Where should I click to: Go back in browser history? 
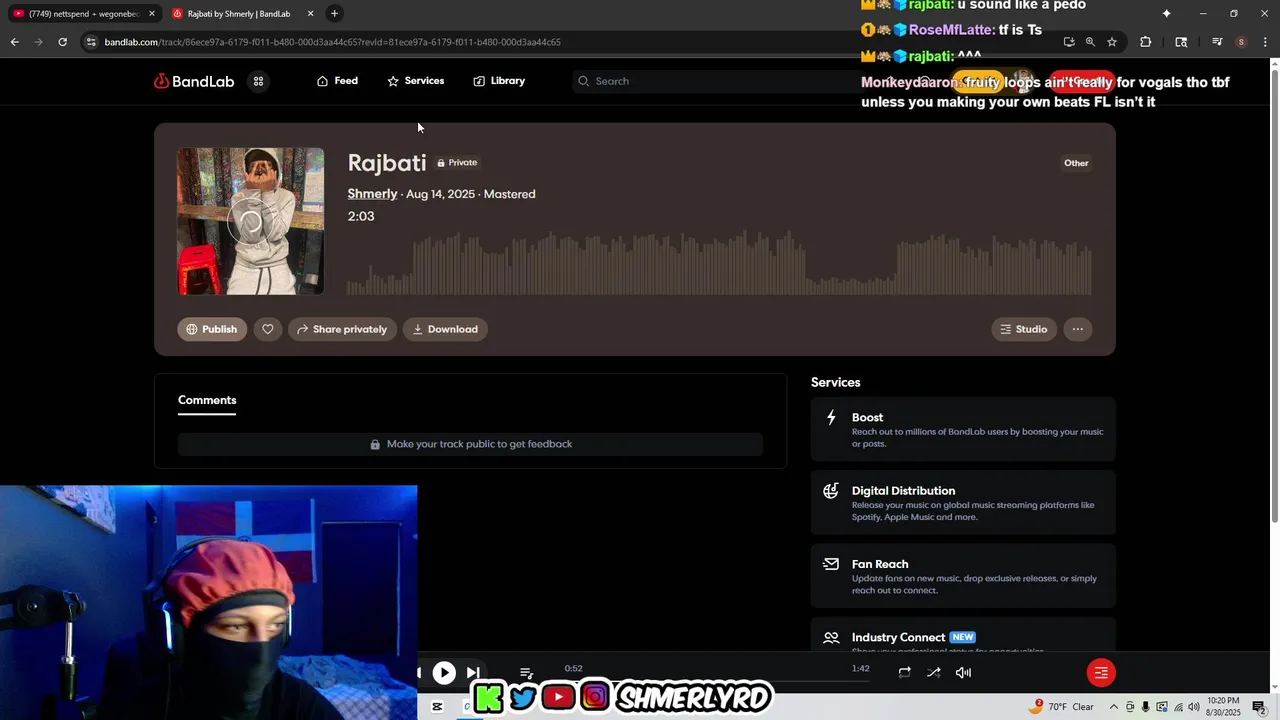14,42
